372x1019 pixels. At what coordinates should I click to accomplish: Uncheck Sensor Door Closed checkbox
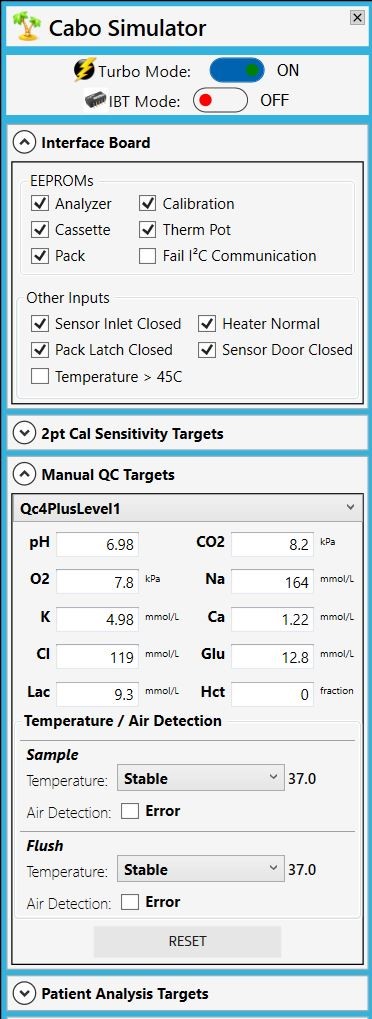pos(207,350)
